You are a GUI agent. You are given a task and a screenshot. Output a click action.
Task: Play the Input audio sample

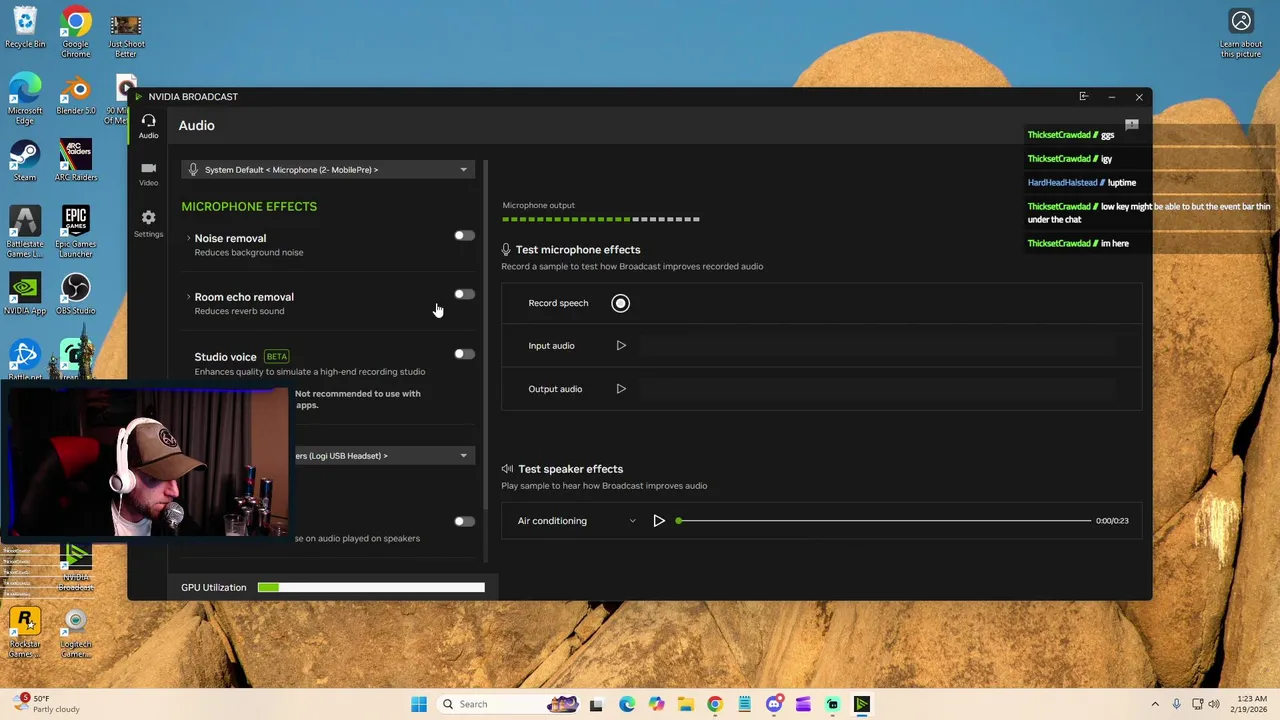pos(621,346)
